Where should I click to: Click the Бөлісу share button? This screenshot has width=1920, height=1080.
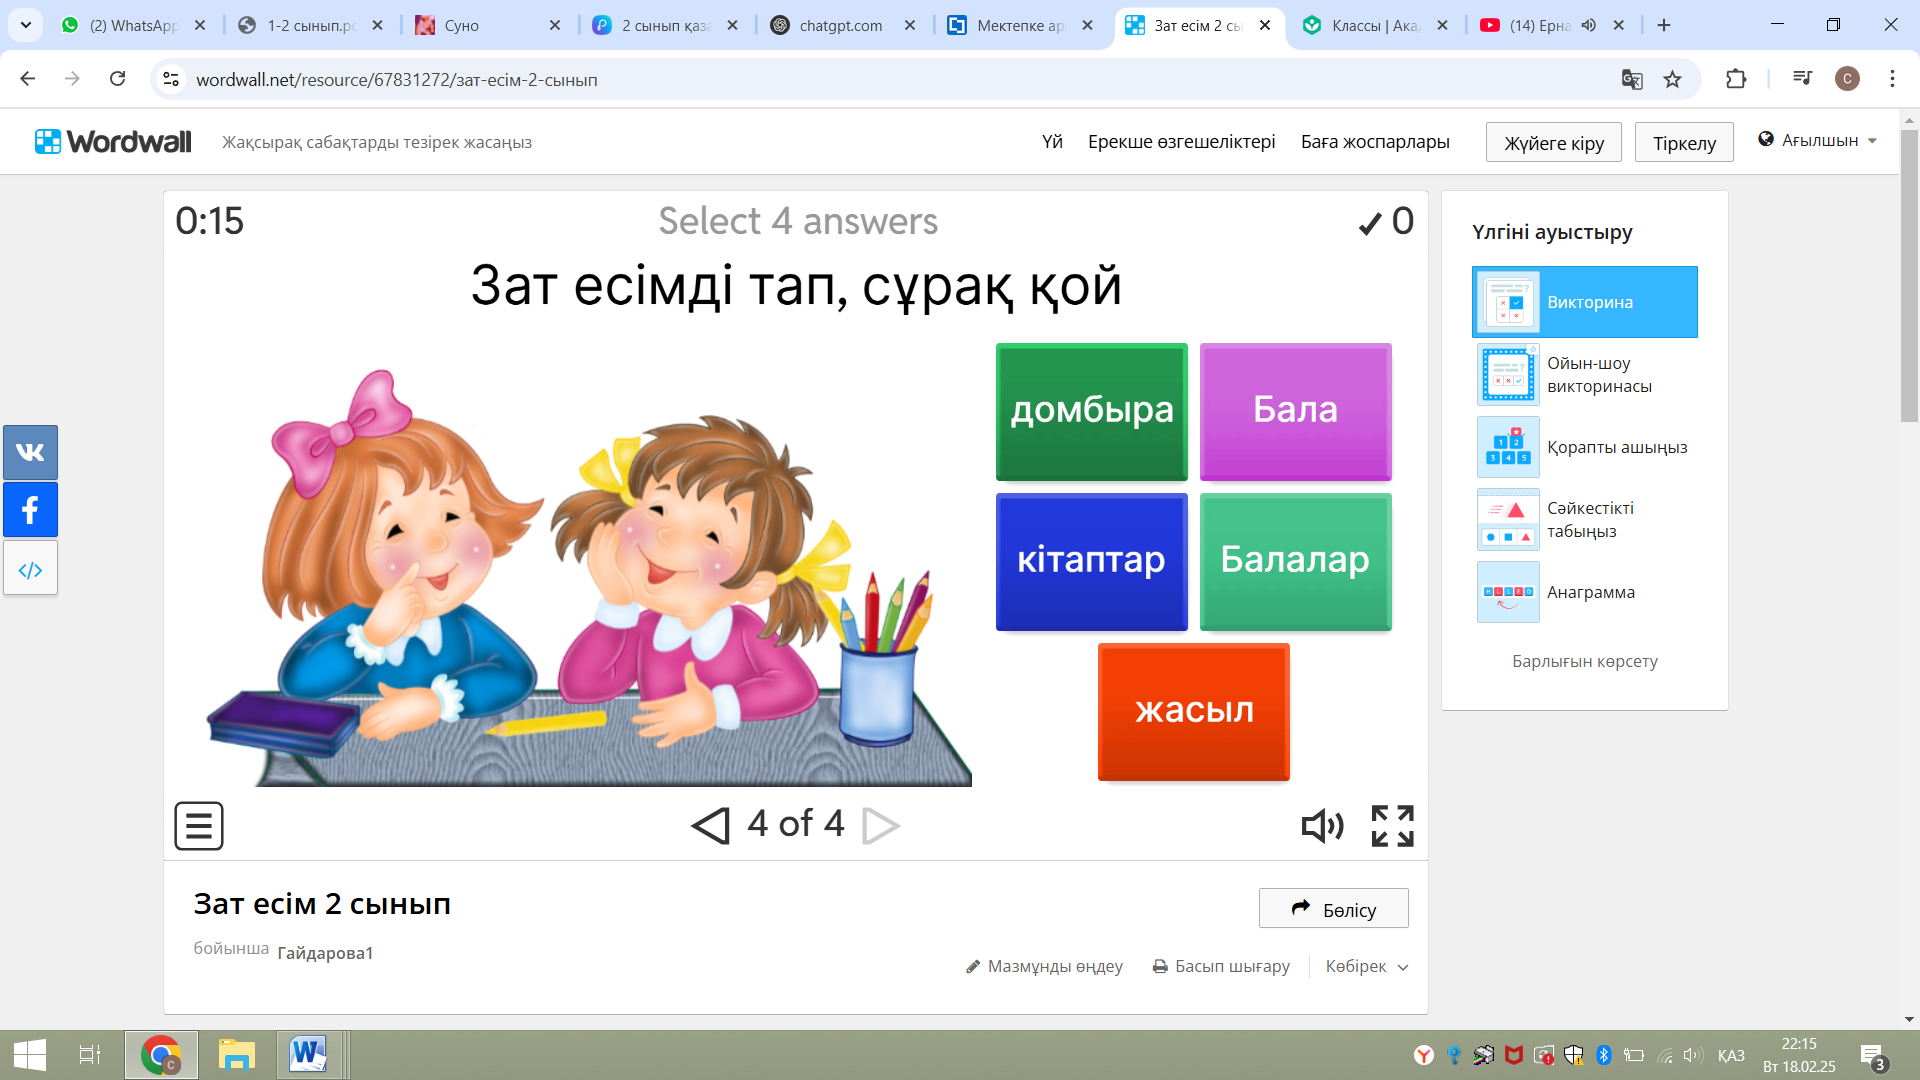coord(1334,909)
